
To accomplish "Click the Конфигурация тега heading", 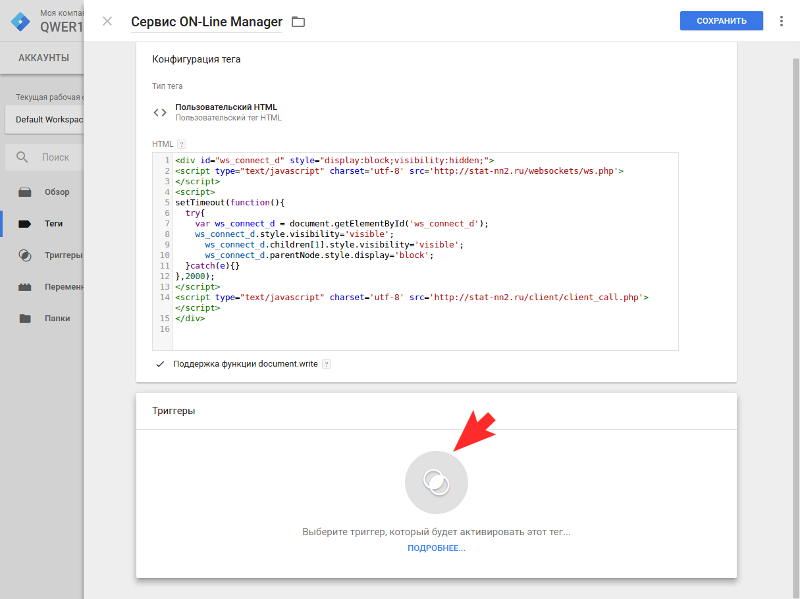I will click(x=196, y=59).
